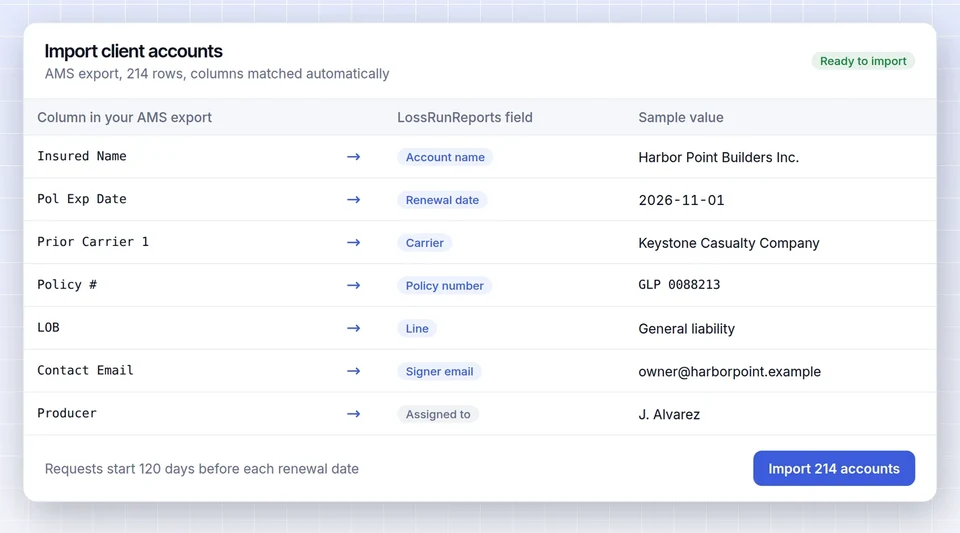
Task: Click the arrow beside Prior Carrier 1
Action: (353, 242)
